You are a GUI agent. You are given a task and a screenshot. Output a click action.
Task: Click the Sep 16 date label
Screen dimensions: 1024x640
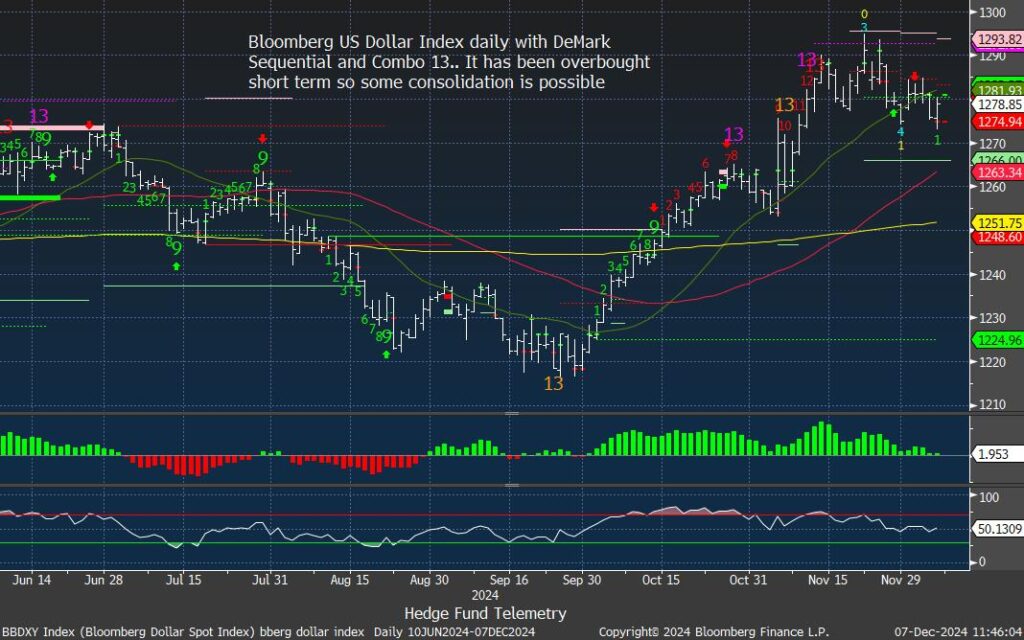509,580
